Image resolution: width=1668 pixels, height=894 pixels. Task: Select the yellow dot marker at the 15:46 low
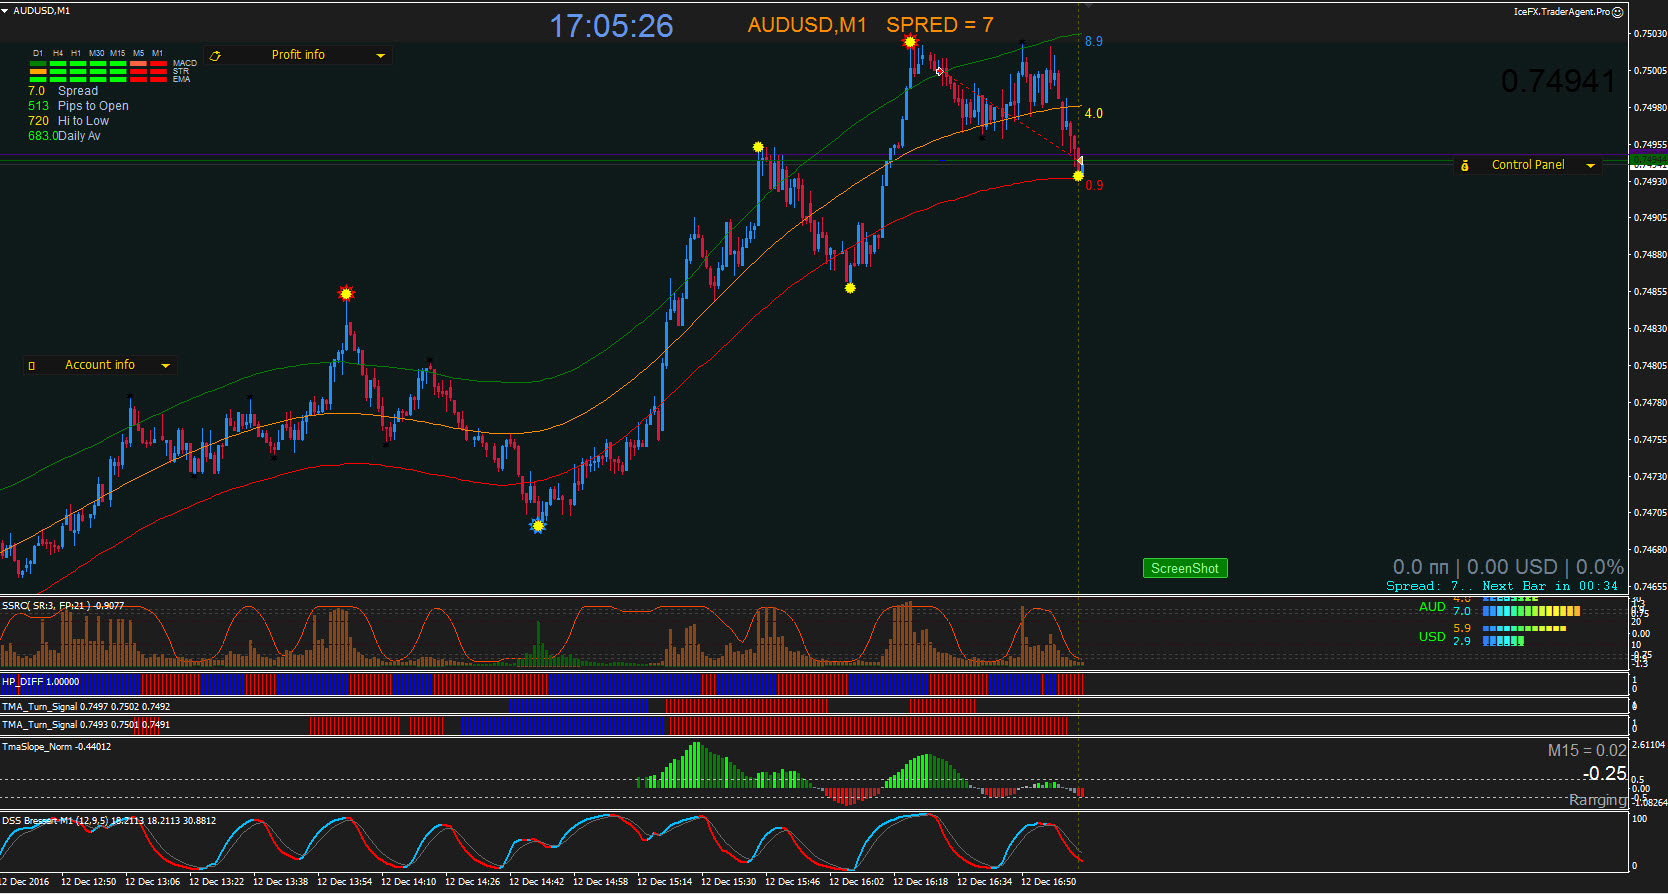(850, 288)
